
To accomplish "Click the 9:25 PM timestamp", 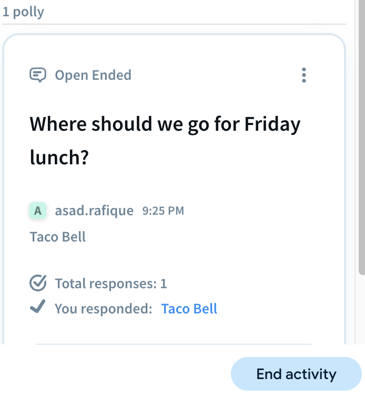I will (x=163, y=211).
